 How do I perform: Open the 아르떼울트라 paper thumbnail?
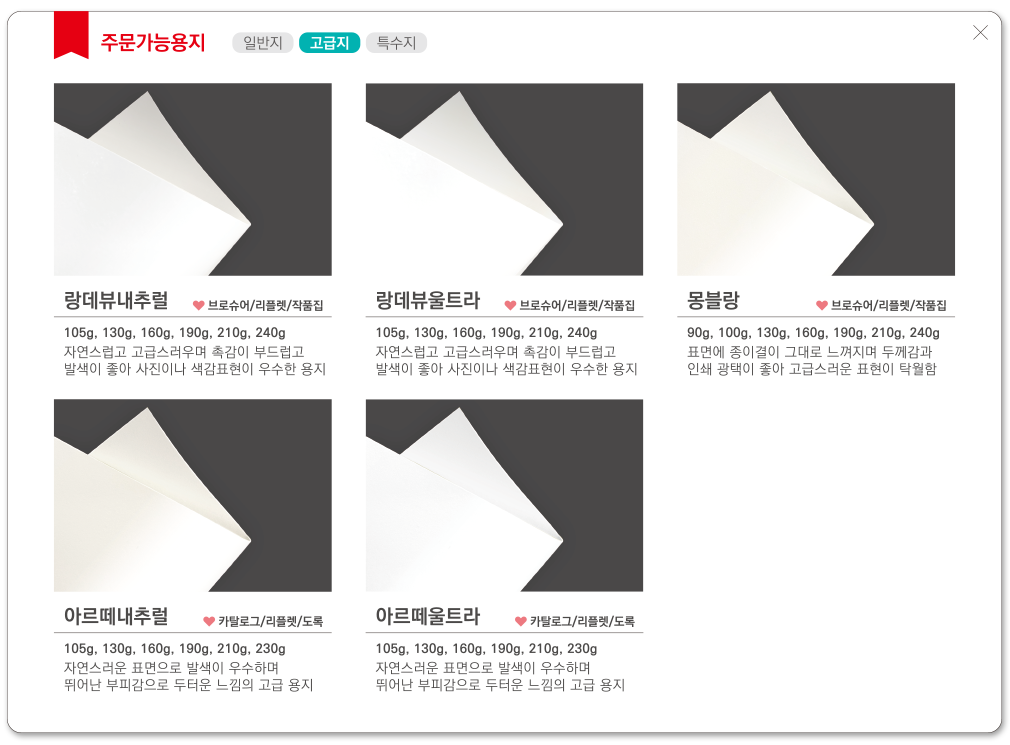504,495
